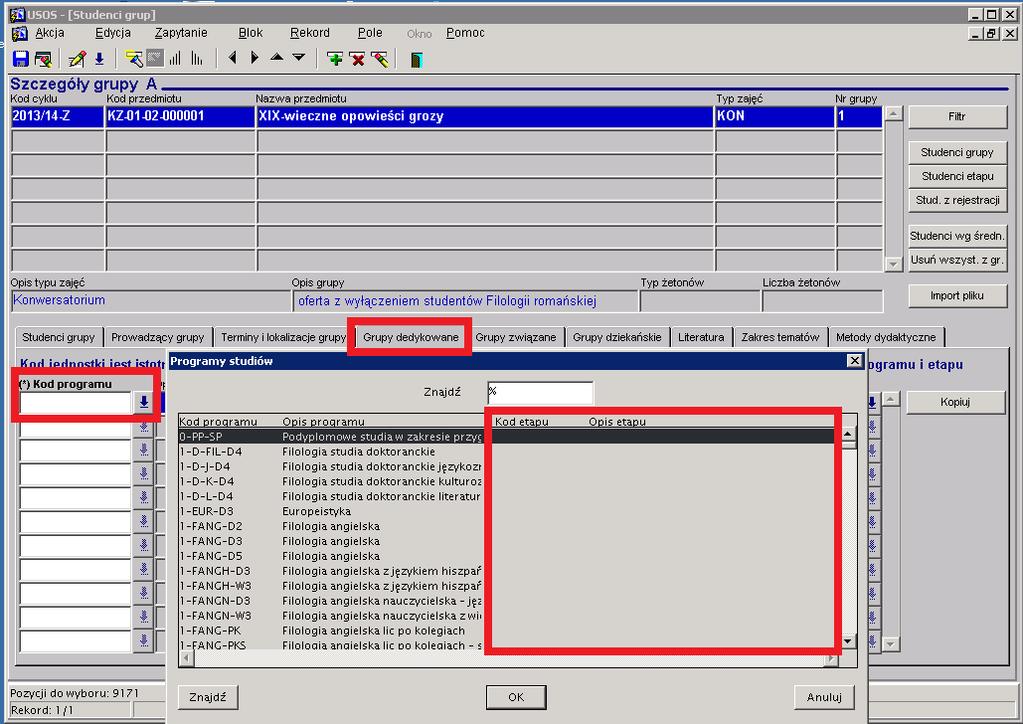Confirm selection with the OK button

pos(516,697)
